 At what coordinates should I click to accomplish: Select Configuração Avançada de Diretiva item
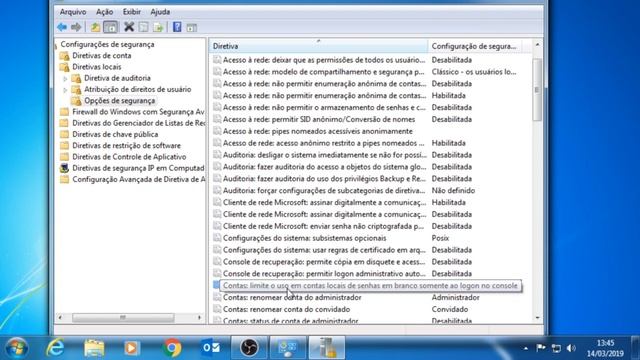(139, 179)
